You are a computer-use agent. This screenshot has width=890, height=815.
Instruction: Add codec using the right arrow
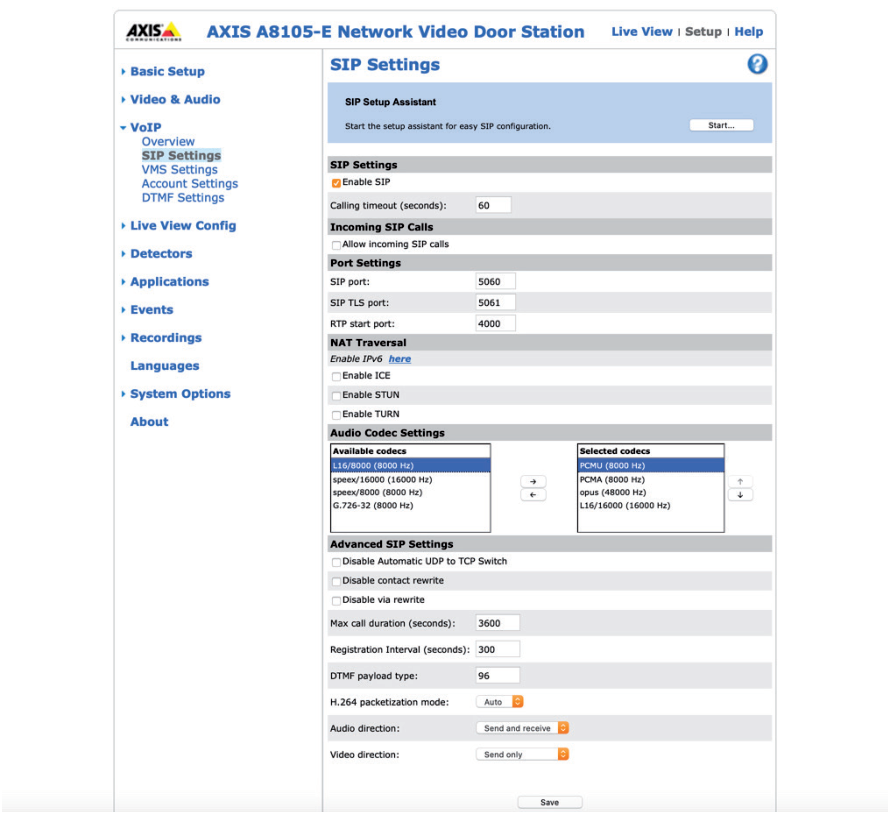533,481
